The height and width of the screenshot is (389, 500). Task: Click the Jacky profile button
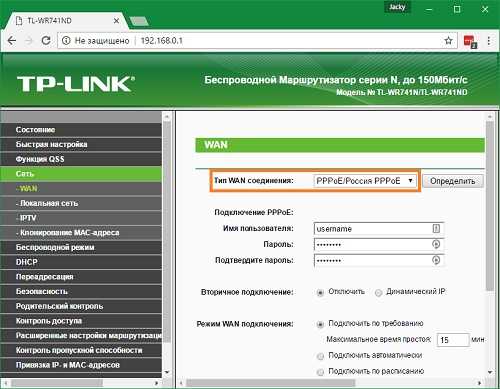pos(397,7)
